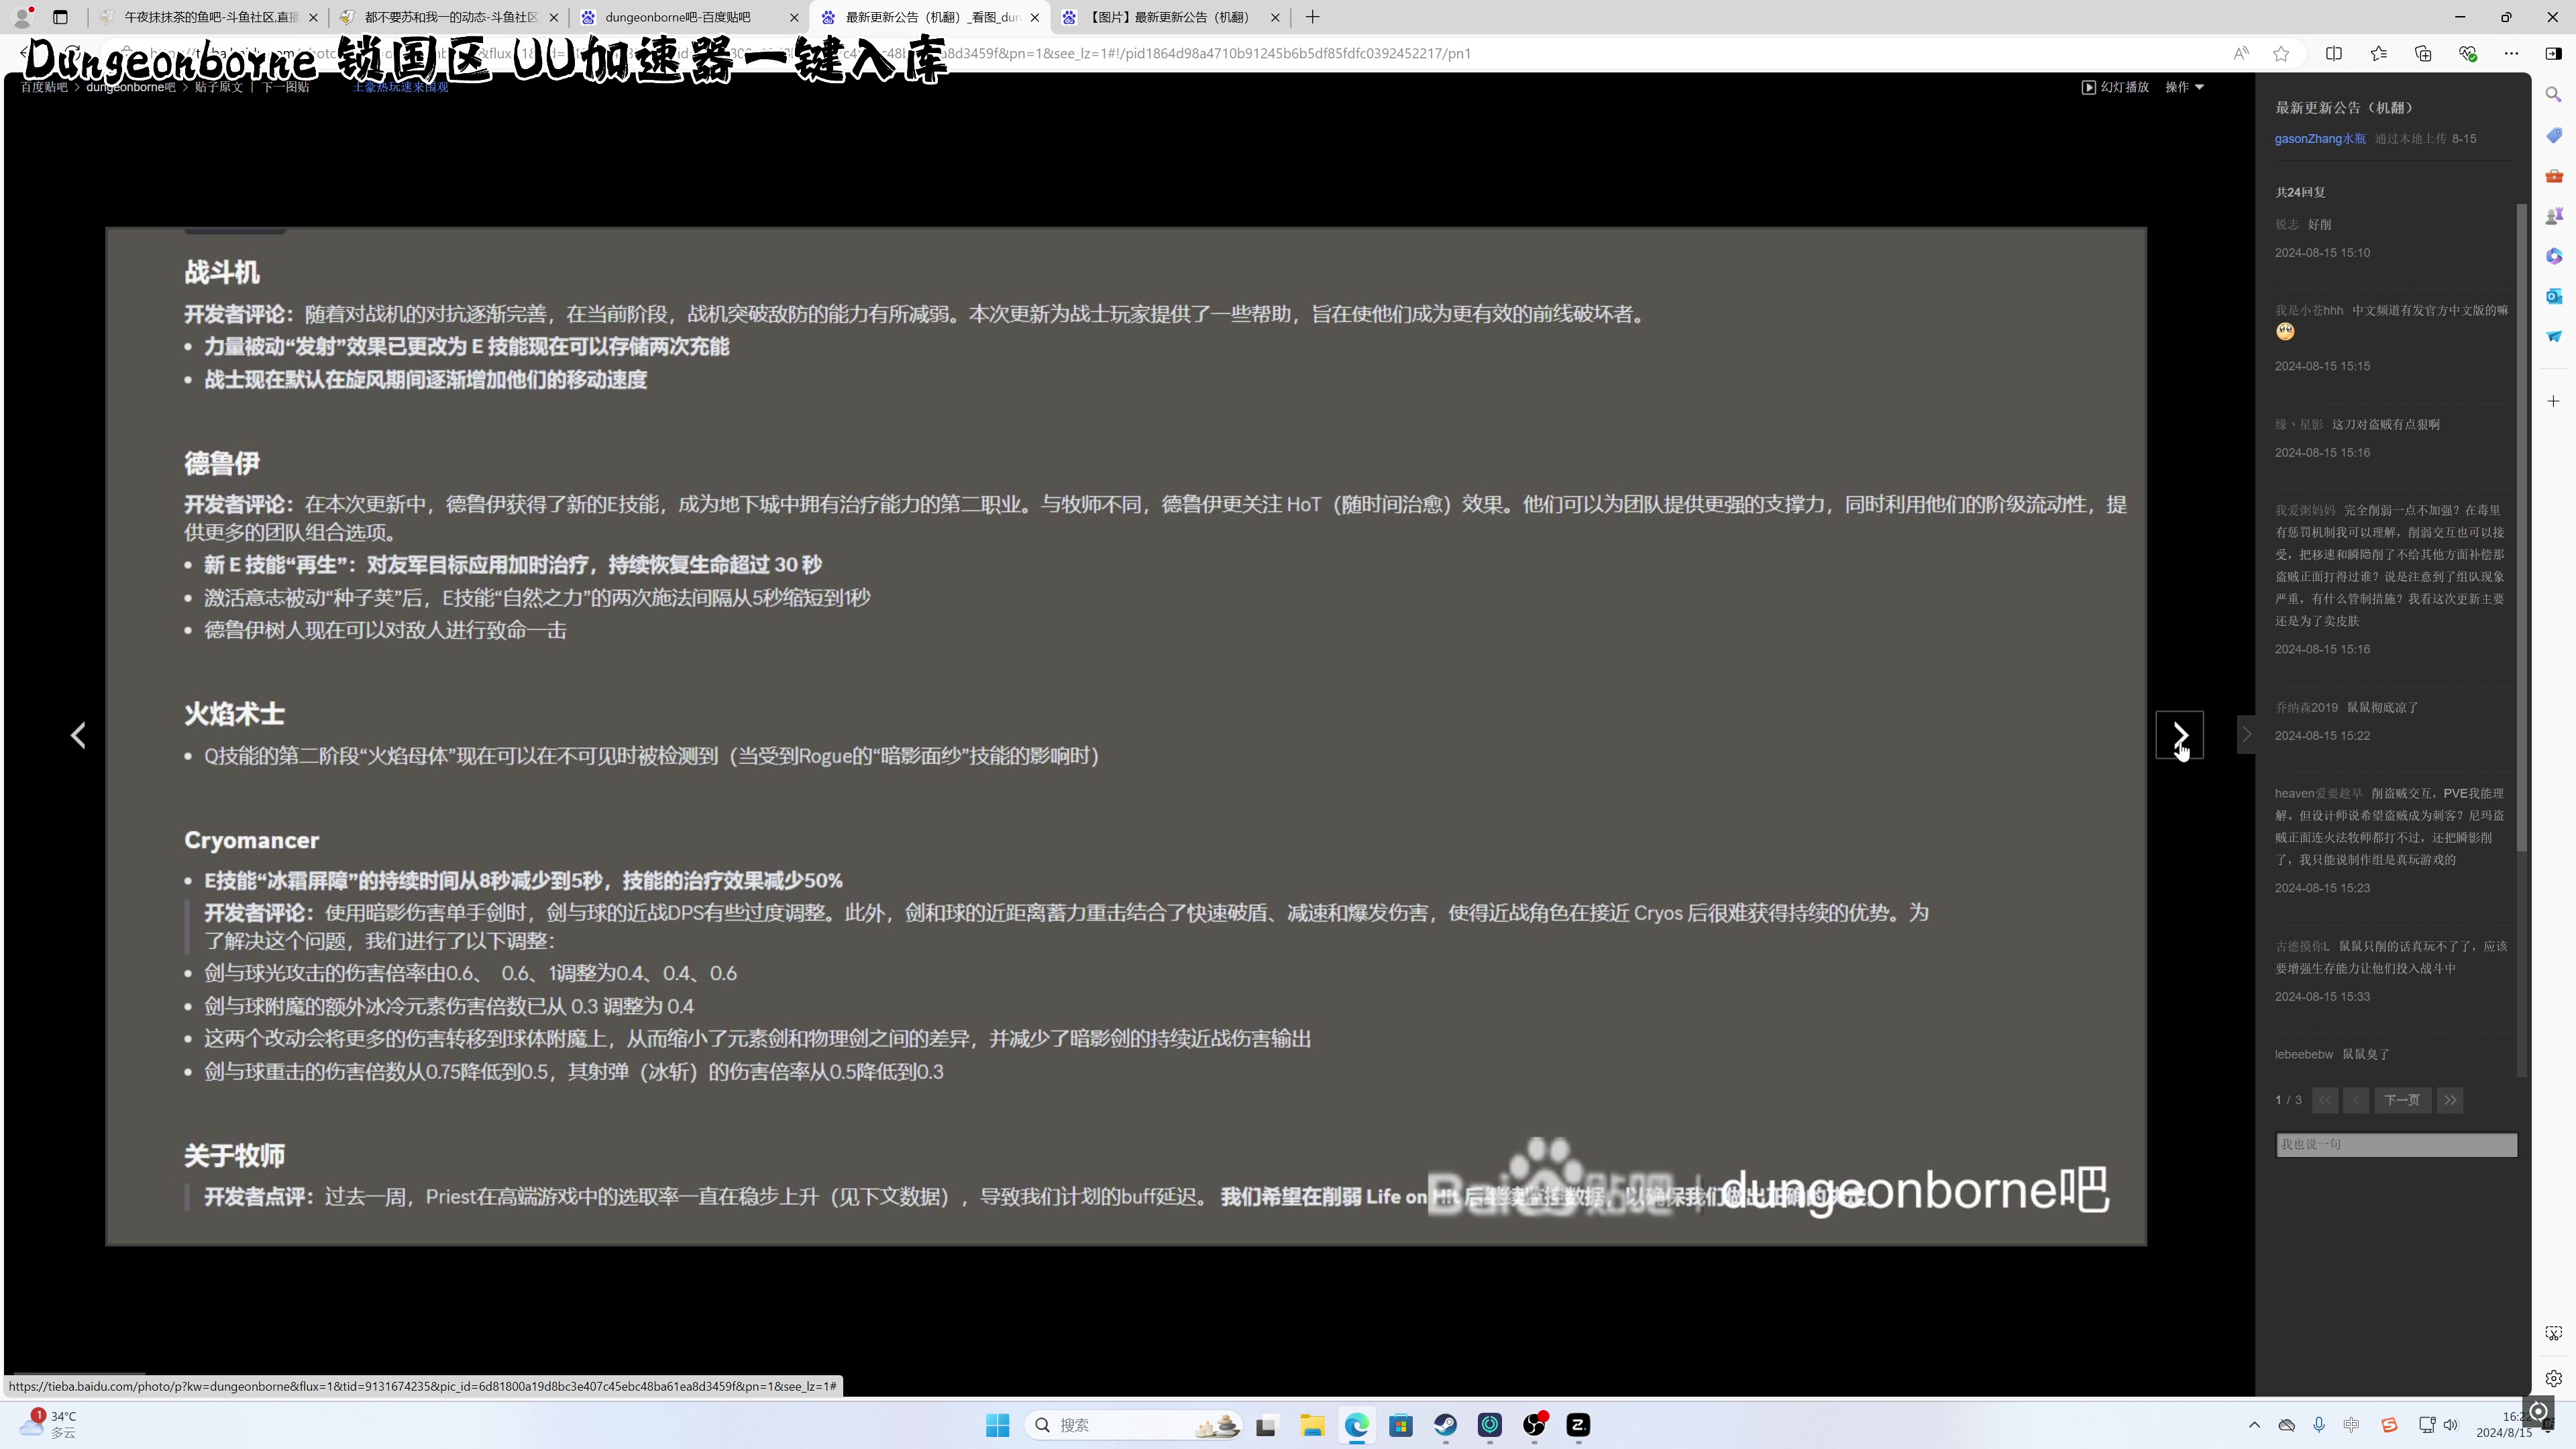This screenshot has width=2576, height=1449.
Task: Open split screen view
Action: pyautogui.click(x=2334, y=53)
